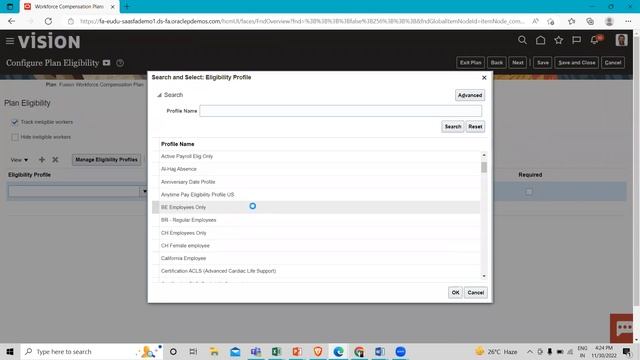Go to the Home icon in header
Screen dimensions: 640x360
tap(540, 40)
